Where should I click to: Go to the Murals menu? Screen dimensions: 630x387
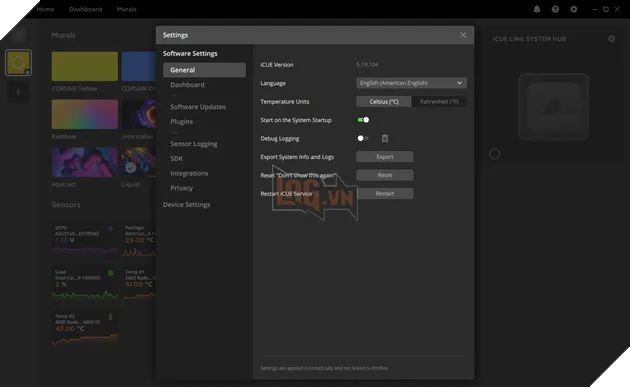pyautogui.click(x=127, y=9)
